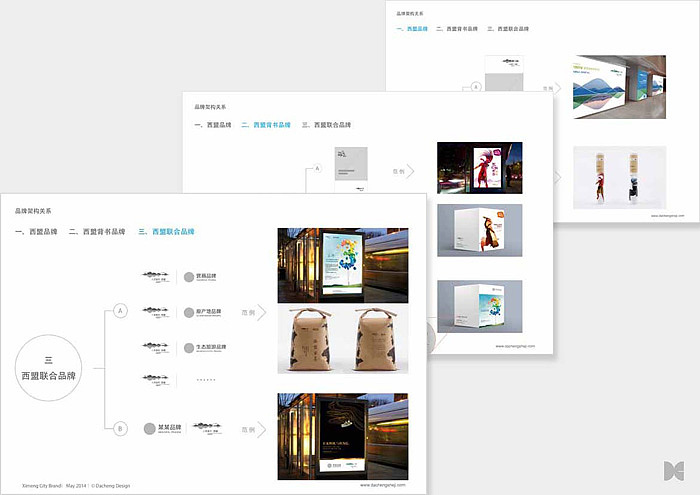The width and height of the screenshot is (700, 495).
Task: Click the '范例' arrow on the middle slide
Action: coord(403,171)
